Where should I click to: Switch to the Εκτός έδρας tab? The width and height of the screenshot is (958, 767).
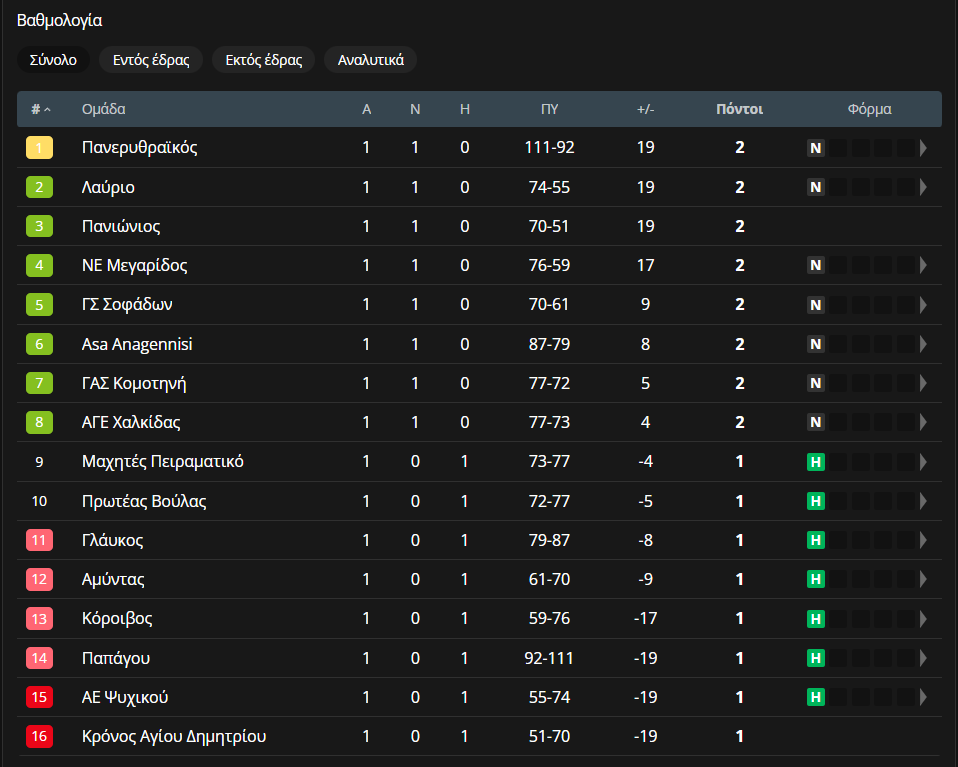(264, 60)
